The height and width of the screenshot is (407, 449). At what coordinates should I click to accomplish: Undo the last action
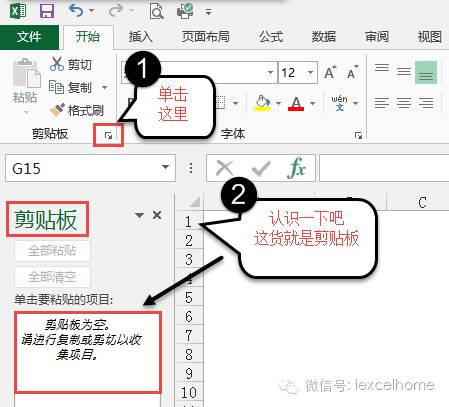[x=76, y=11]
